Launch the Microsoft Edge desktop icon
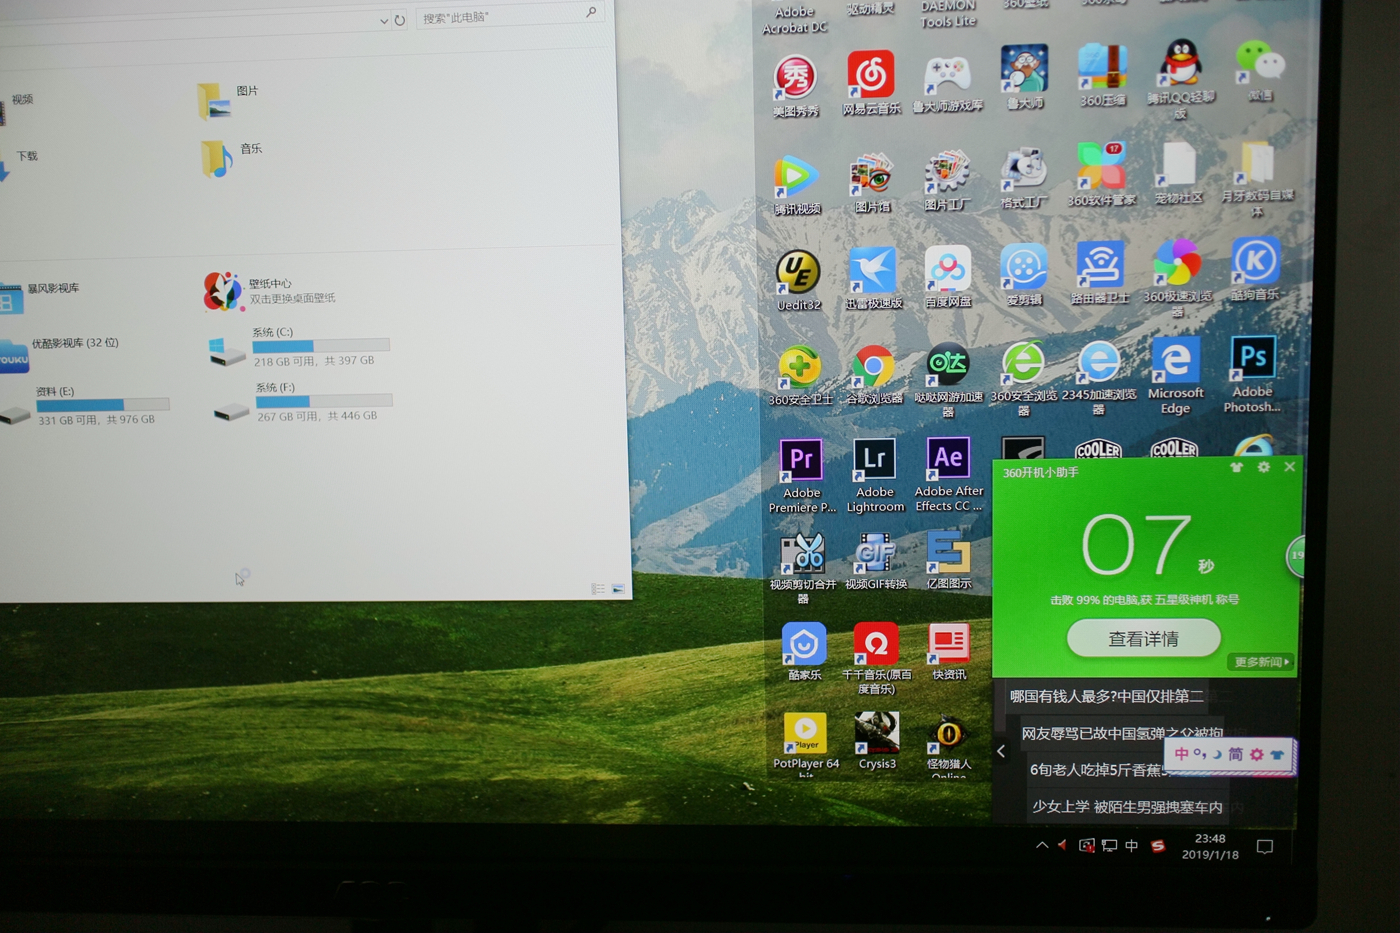The width and height of the screenshot is (1400, 933). pos(1175,361)
